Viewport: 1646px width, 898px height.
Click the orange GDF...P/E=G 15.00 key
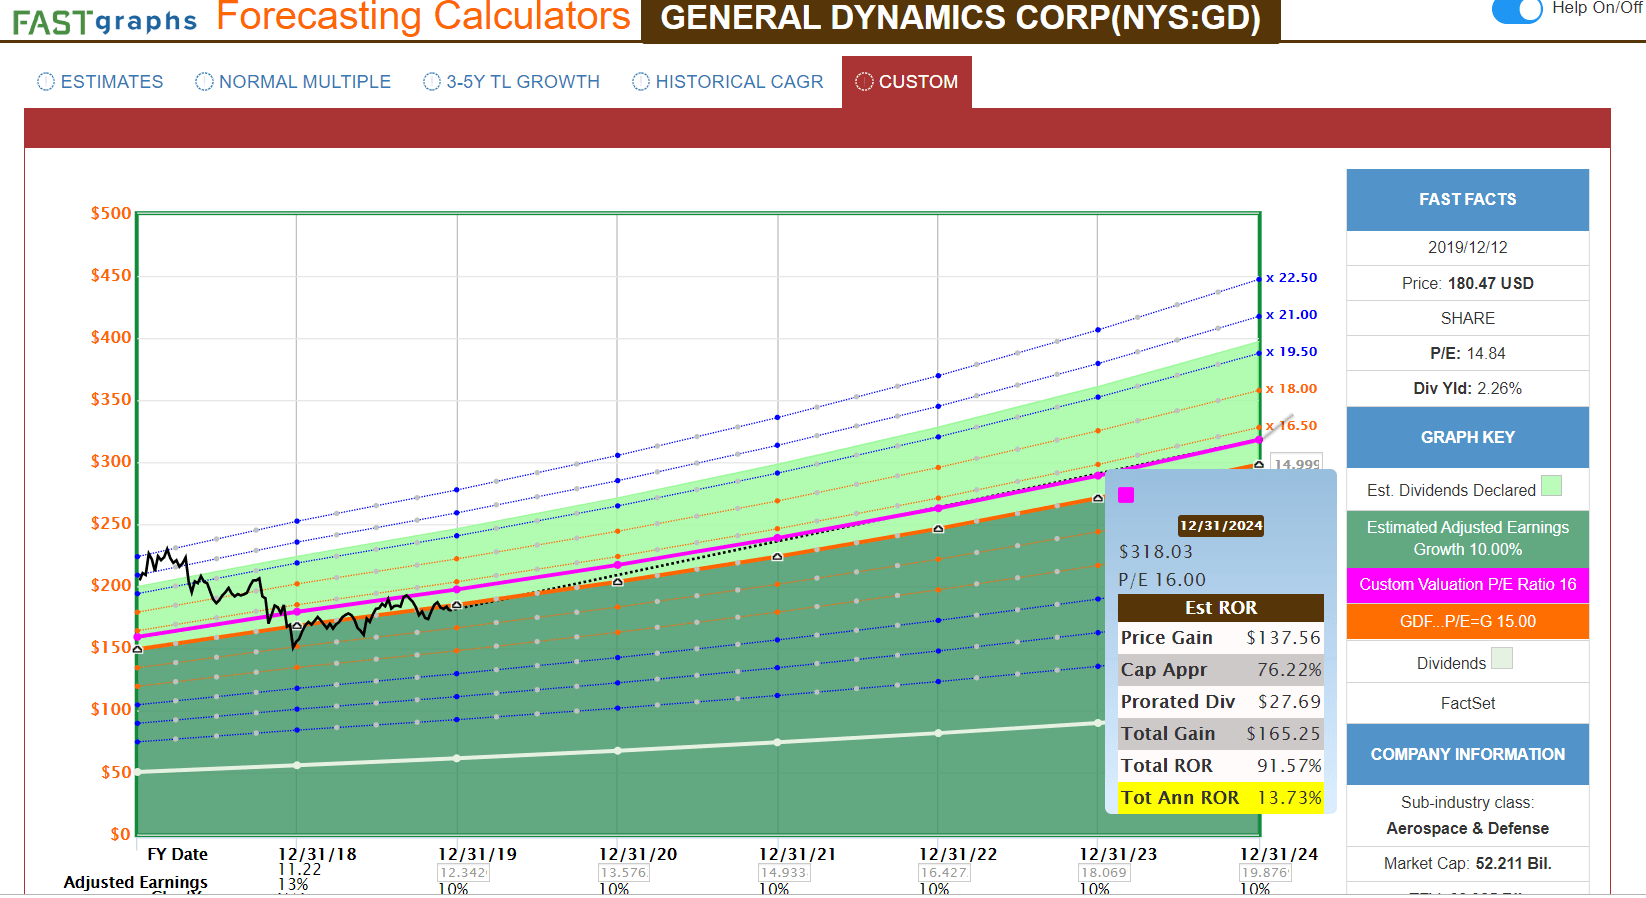(x=1468, y=621)
